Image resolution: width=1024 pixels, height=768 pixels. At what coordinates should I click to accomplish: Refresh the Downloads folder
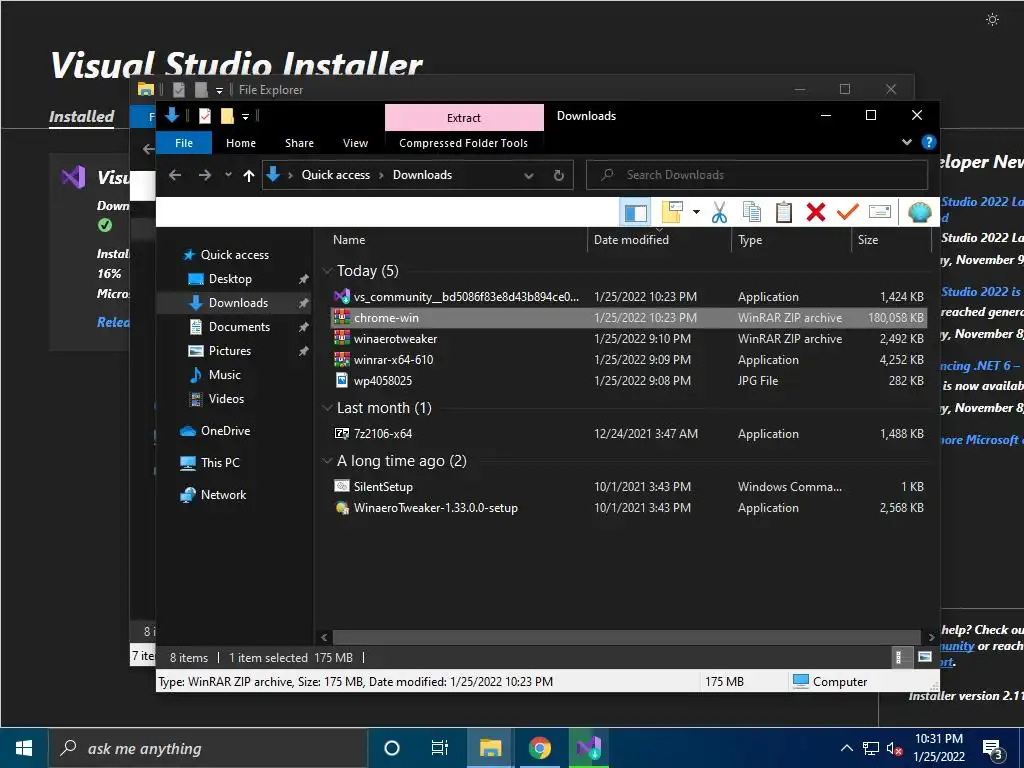558,175
